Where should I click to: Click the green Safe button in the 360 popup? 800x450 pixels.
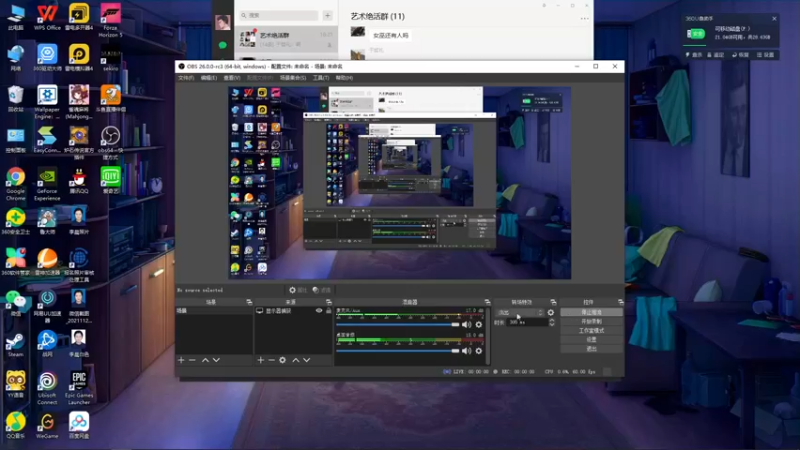[696, 34]
